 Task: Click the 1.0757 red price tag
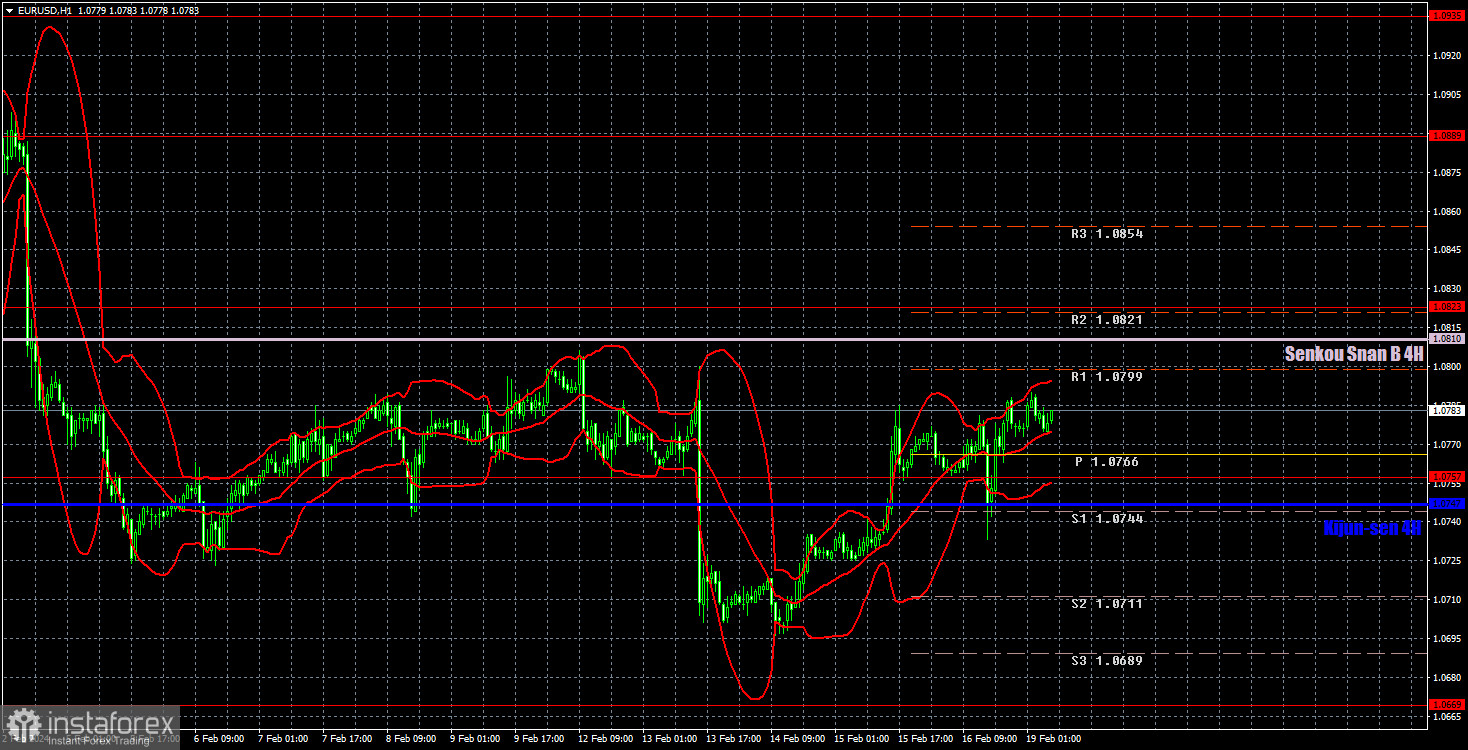(x=1448, y=476)
